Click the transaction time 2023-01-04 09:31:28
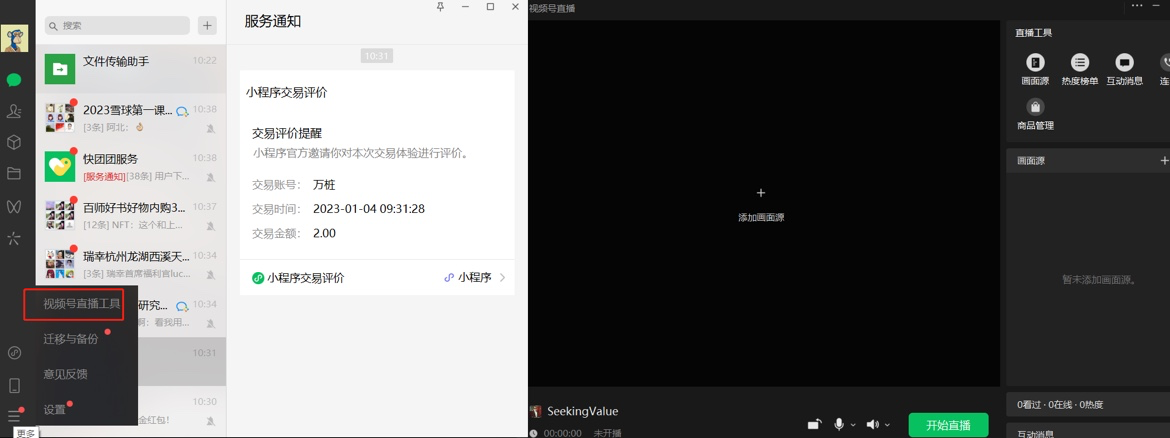Image resolution: width=1170 pixels, height=438 pixels. pyautogui.click(x=369, y=209)
